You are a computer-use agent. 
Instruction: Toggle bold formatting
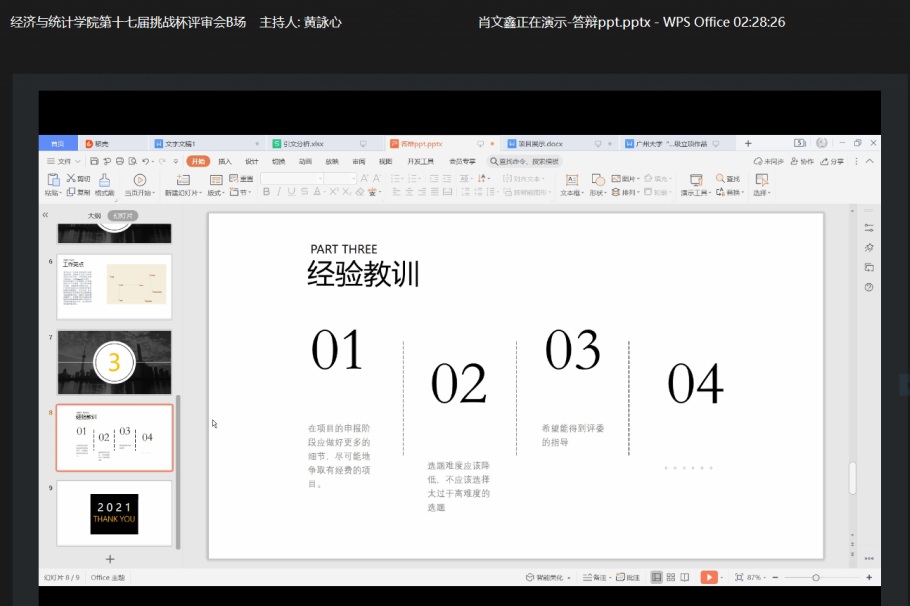[x=266, y=192]
